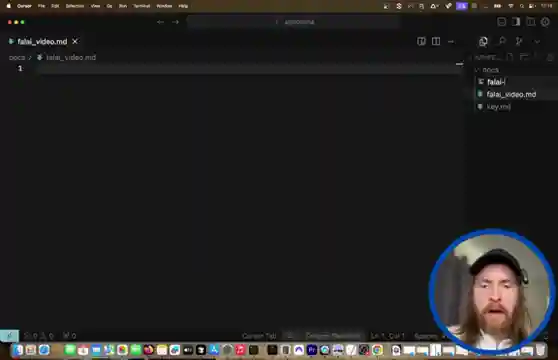Click the webcam bubble overlay
This screenshot has width=558, height=360.
pos(492,291)
